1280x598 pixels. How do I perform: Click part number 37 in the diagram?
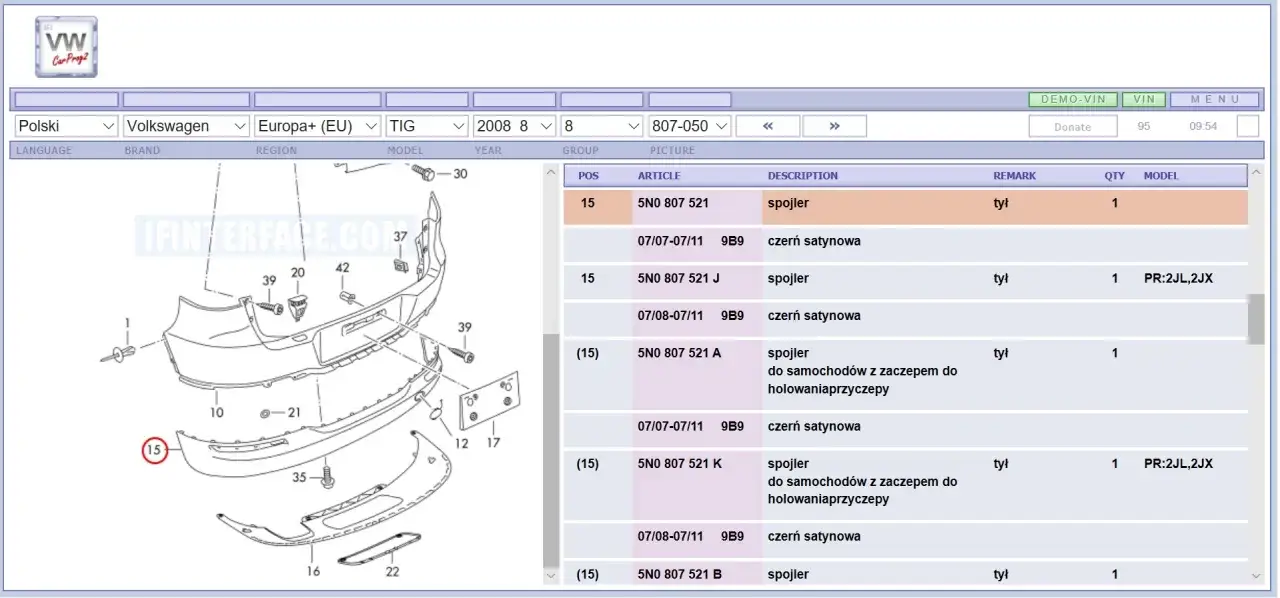point(400,236)
